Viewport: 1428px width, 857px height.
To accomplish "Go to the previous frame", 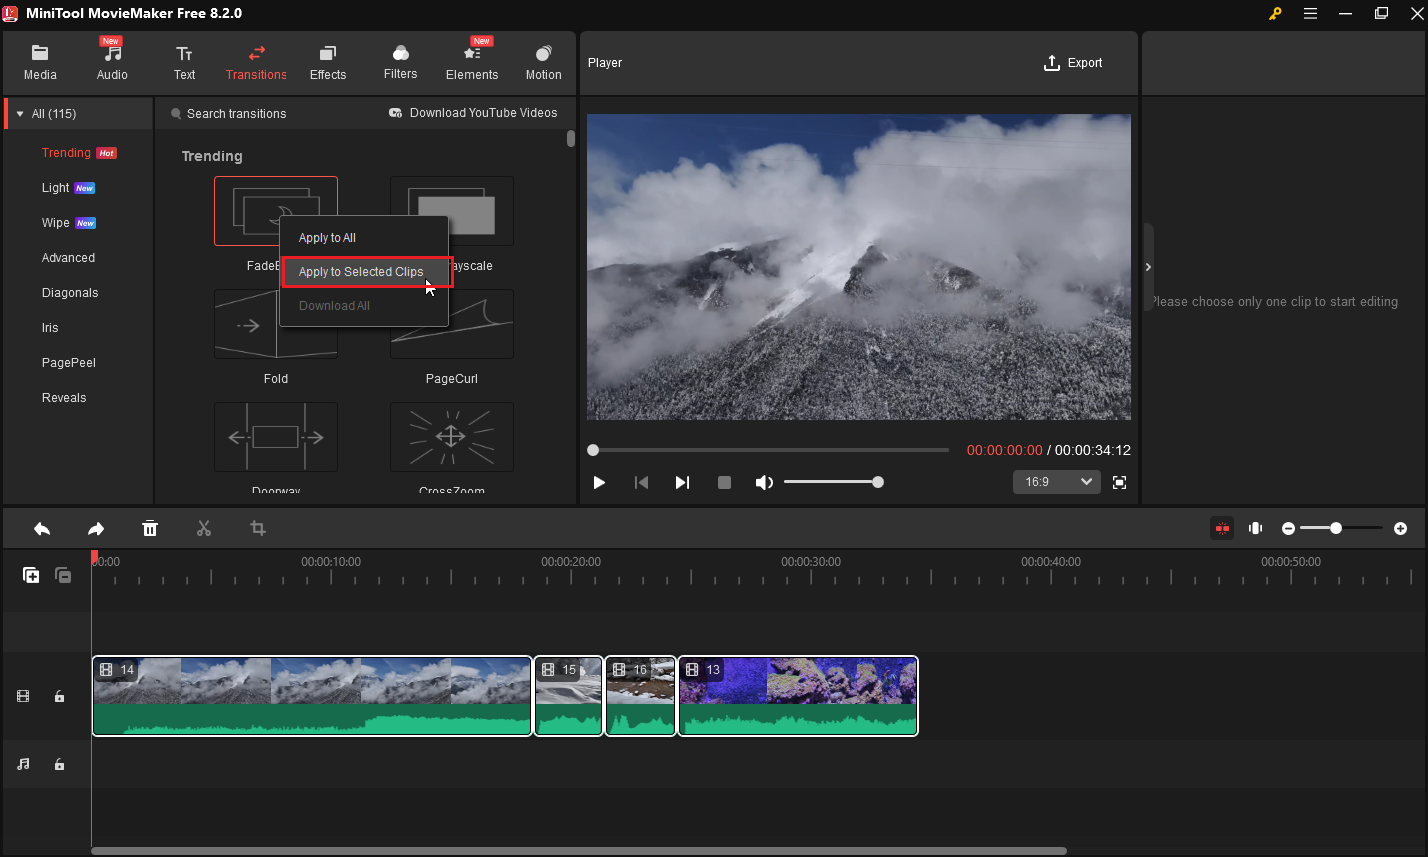I will [x=641, y=482].
